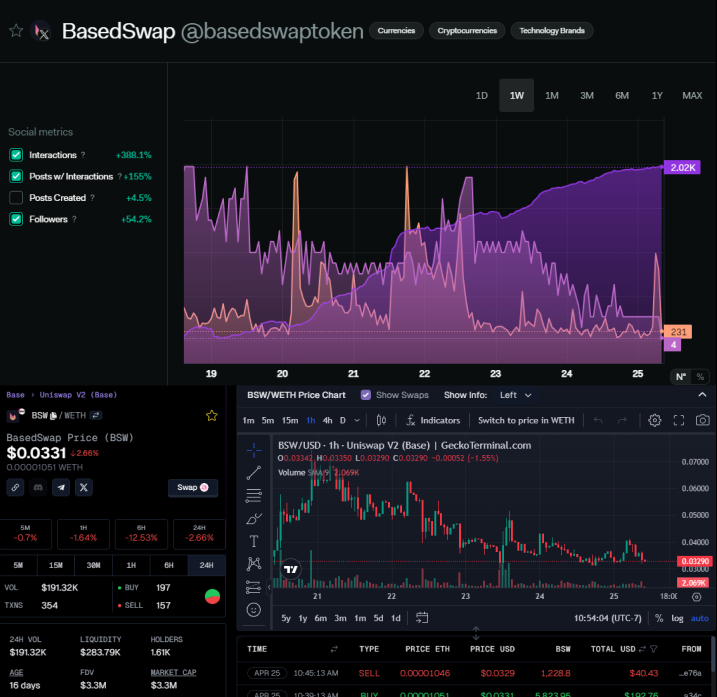Click the BasedSwap profile logo
The width and height of the screenshot is (717, 697).
[41, 31]
